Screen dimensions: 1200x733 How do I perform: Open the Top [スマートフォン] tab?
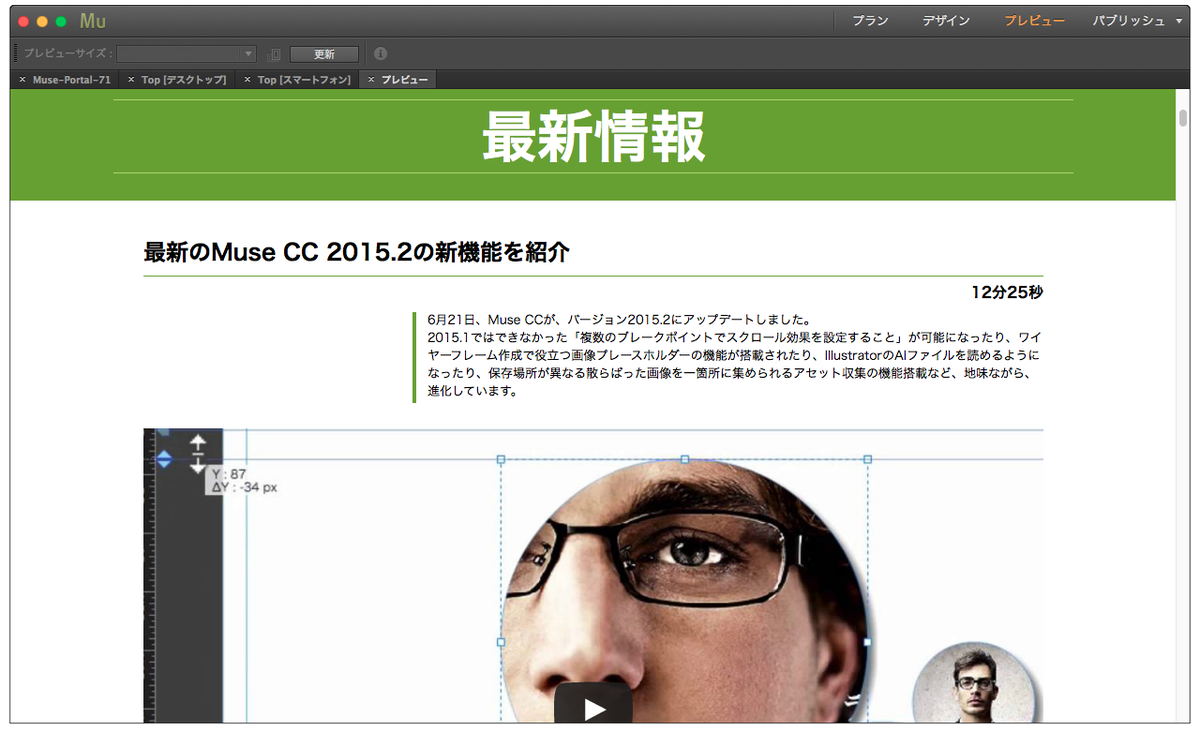coord(304,80)
